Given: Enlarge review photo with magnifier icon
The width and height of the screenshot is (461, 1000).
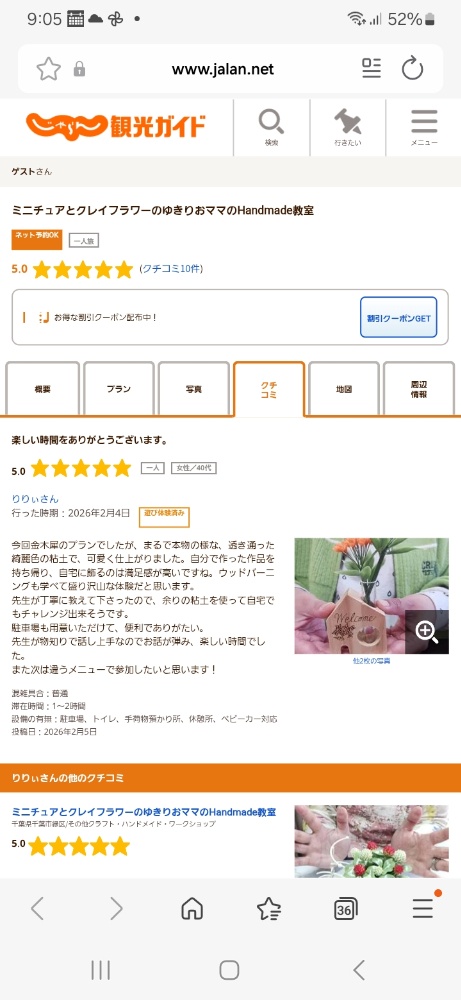Looking at the screenshot, I should [427, 632].
